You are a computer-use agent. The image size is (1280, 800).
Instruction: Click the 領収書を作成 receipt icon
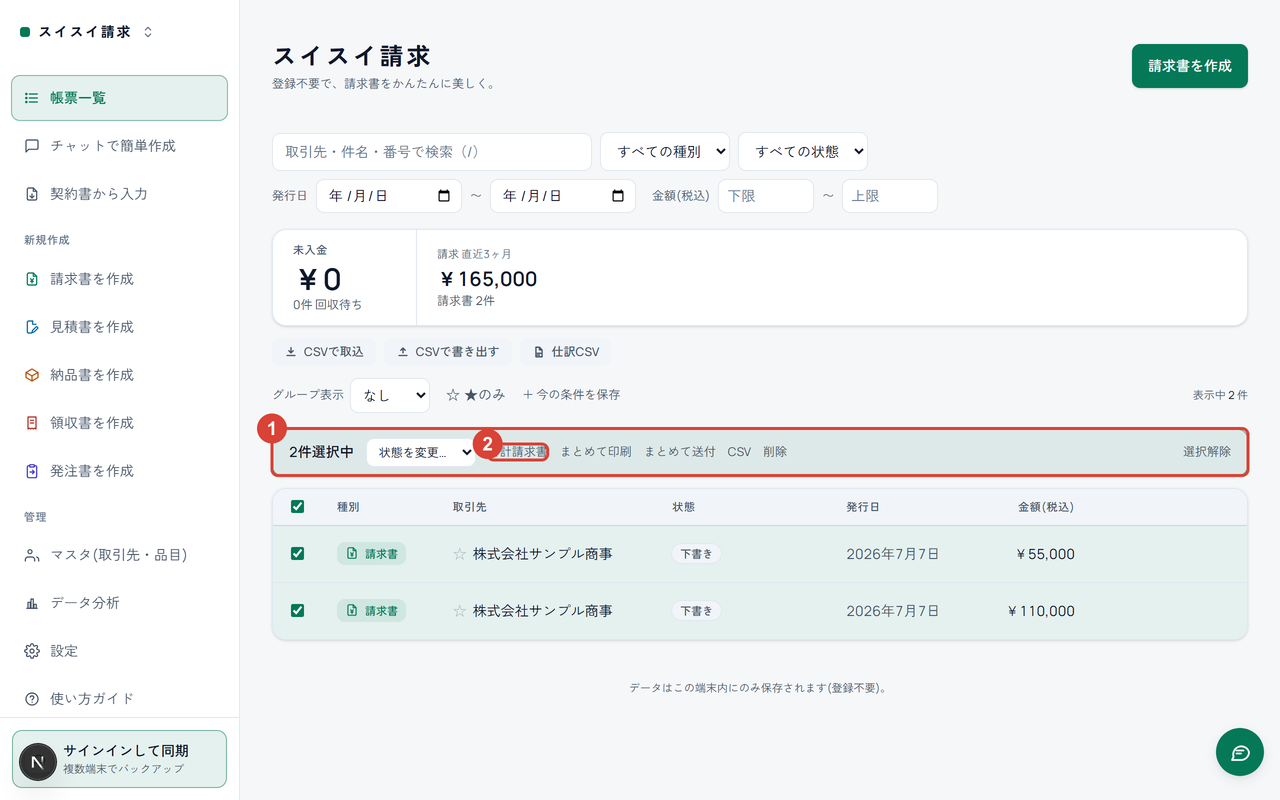[32, 423]
